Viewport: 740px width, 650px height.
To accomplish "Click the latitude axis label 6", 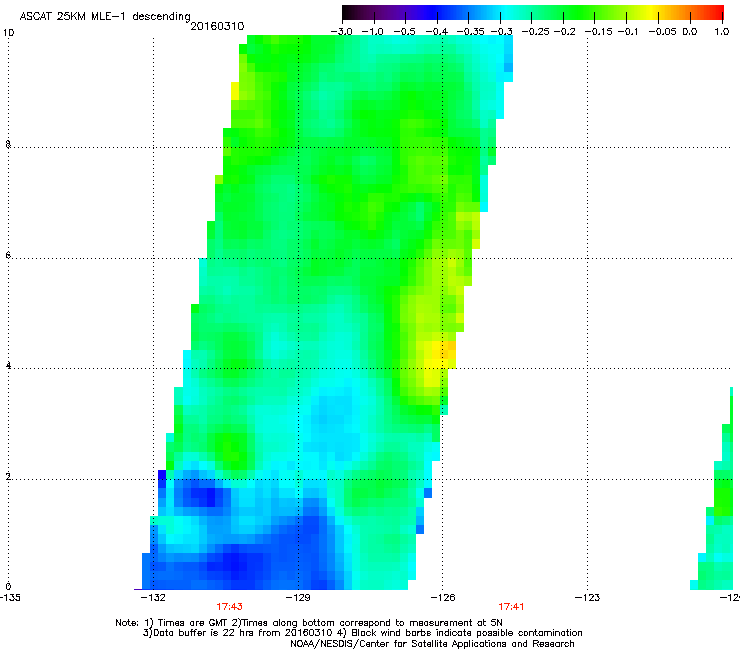I will 8,255.
